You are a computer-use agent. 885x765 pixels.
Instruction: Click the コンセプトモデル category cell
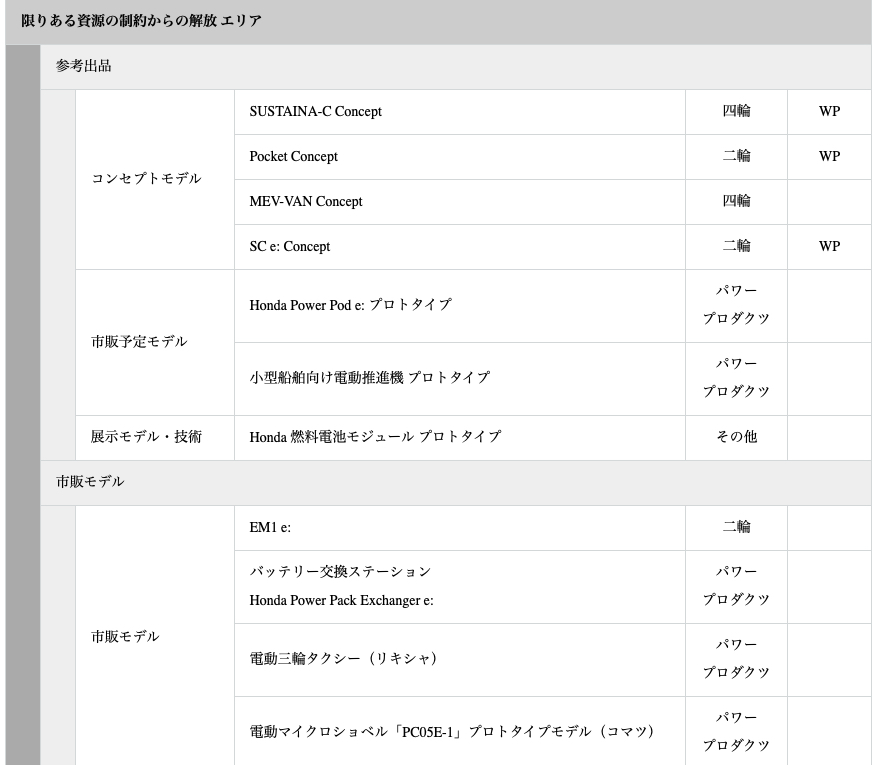(146, 179)
